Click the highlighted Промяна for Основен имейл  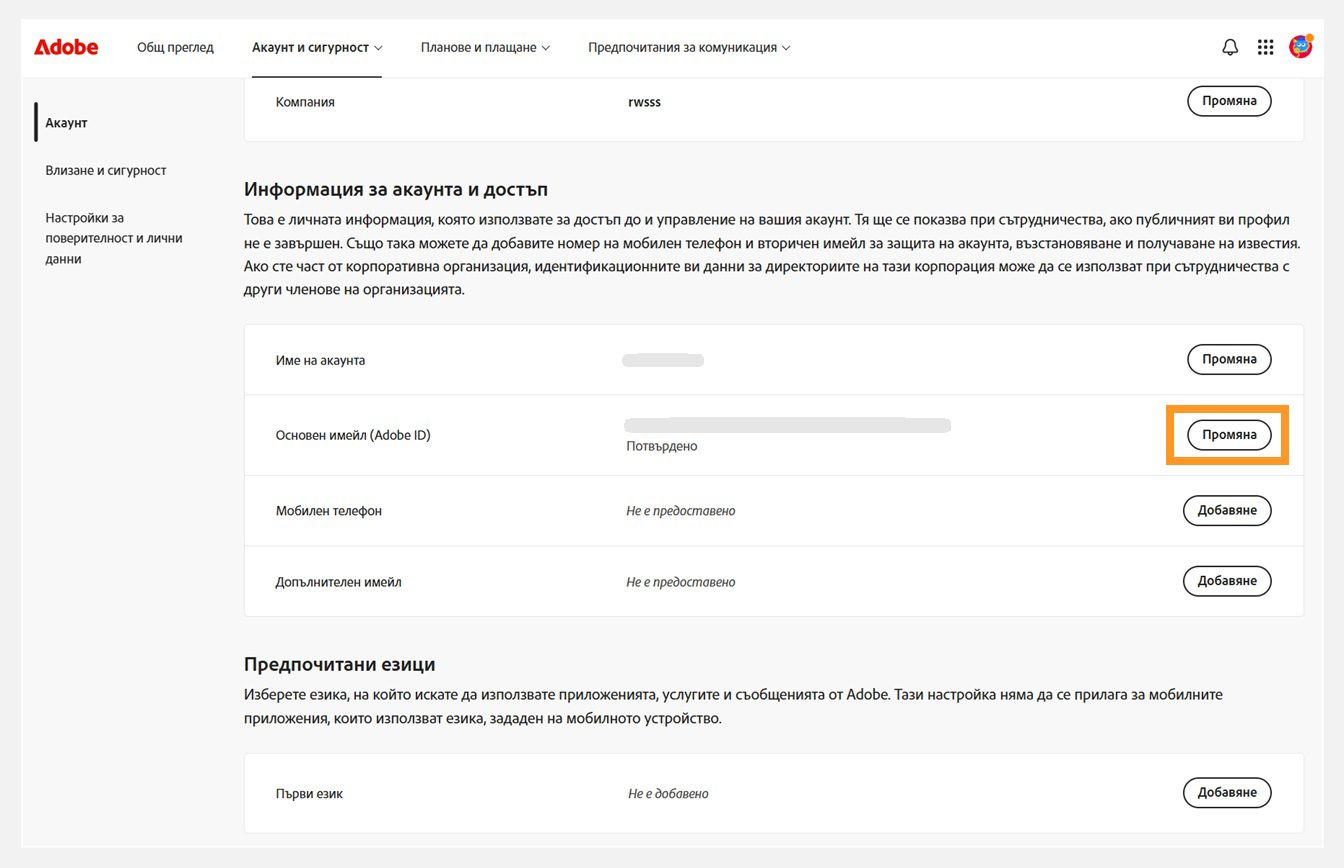click(x=1228, y=434)
